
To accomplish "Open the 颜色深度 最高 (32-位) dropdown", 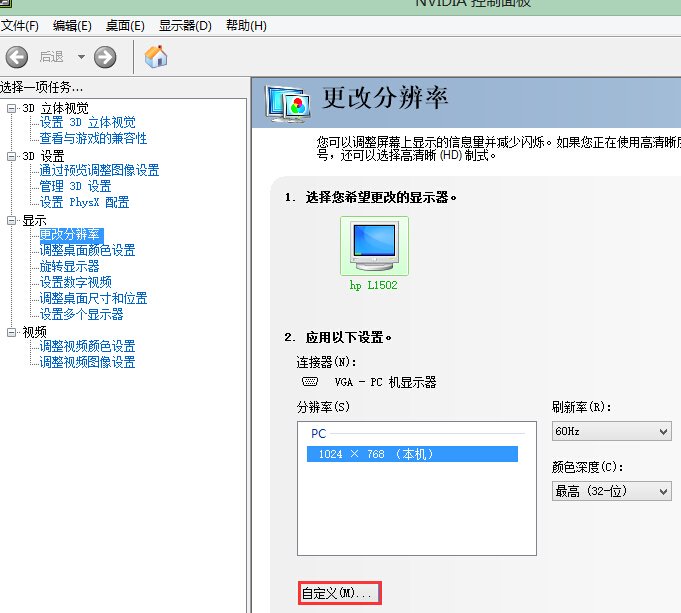I will click(x=612, y=491).
